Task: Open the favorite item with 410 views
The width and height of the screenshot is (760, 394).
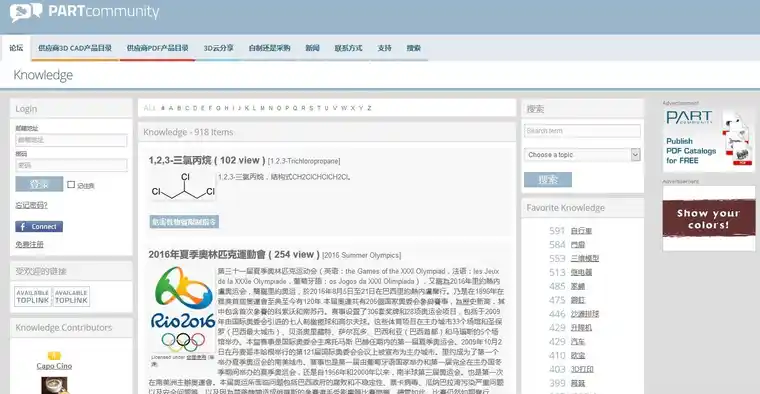Action: [578, 355]
